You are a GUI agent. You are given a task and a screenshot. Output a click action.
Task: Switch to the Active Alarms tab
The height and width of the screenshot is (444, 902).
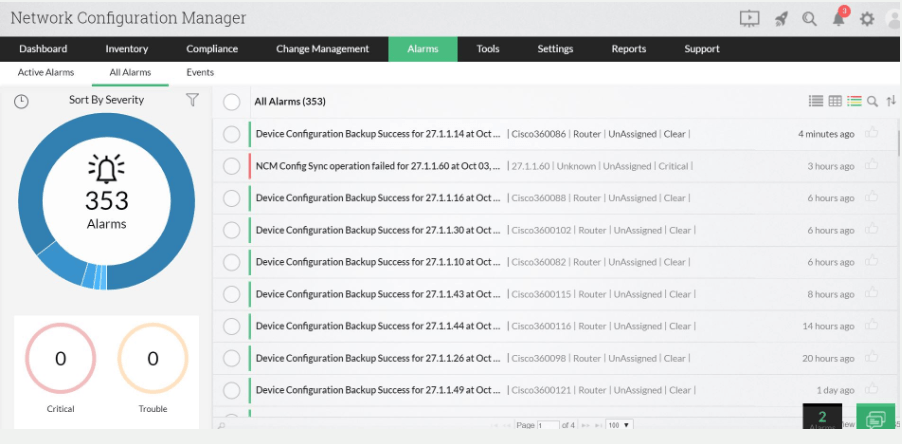pos(46,73)
